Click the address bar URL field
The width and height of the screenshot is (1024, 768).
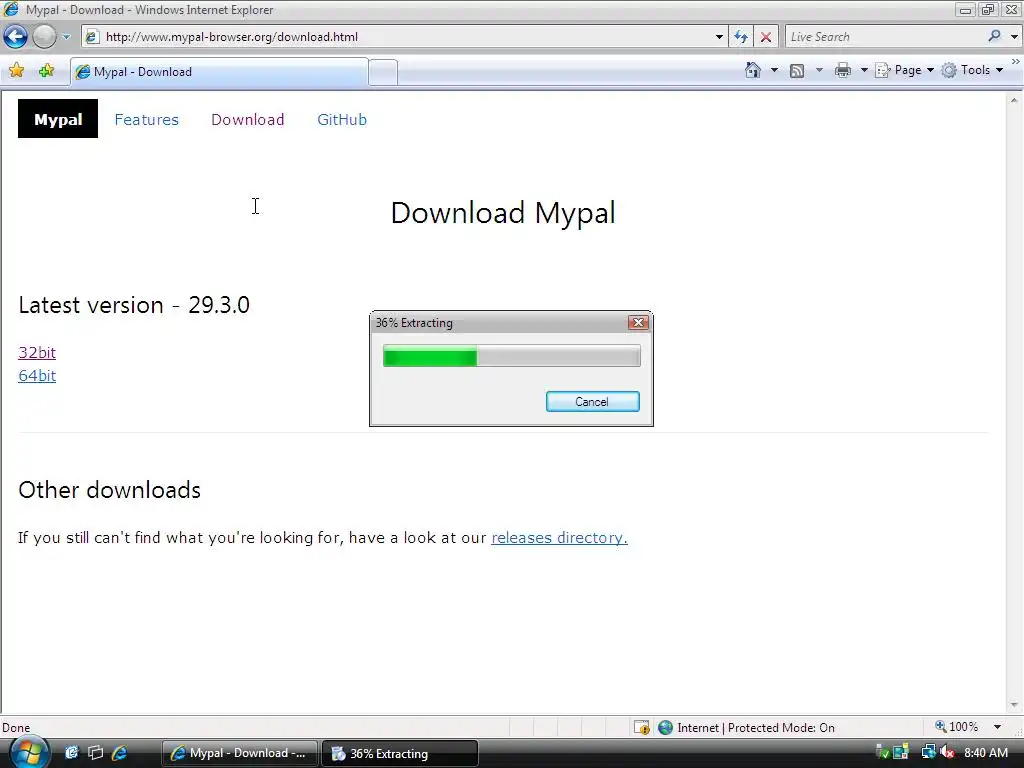pyautogui.click(x=405, y=37)
